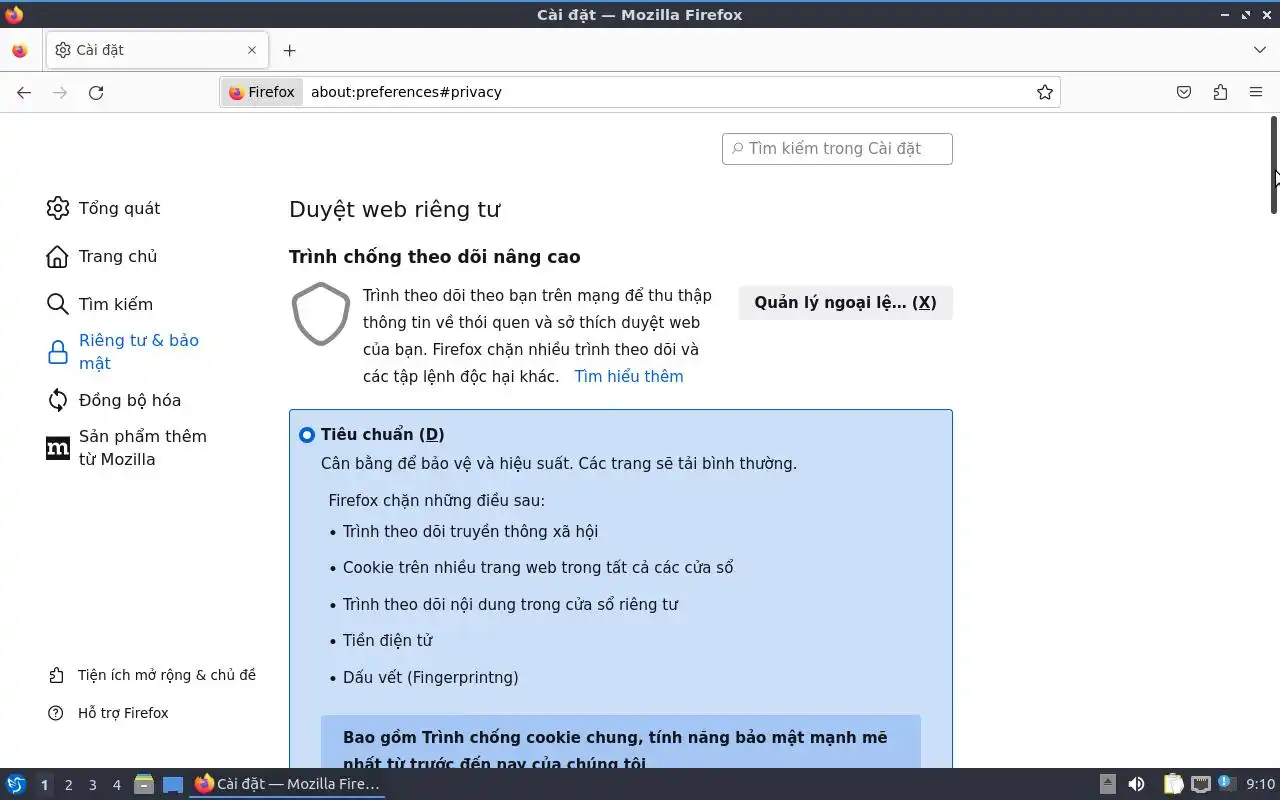Open the Firefox hamburger menu

[1256, 92]
